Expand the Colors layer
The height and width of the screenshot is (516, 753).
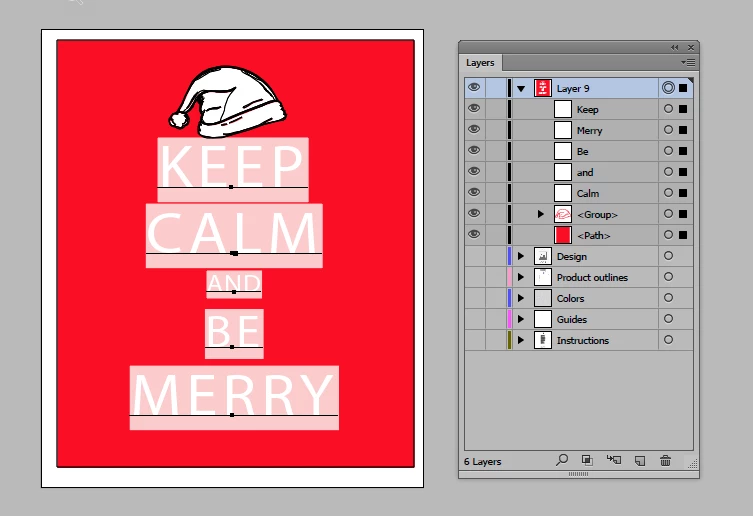click(521, 298)
